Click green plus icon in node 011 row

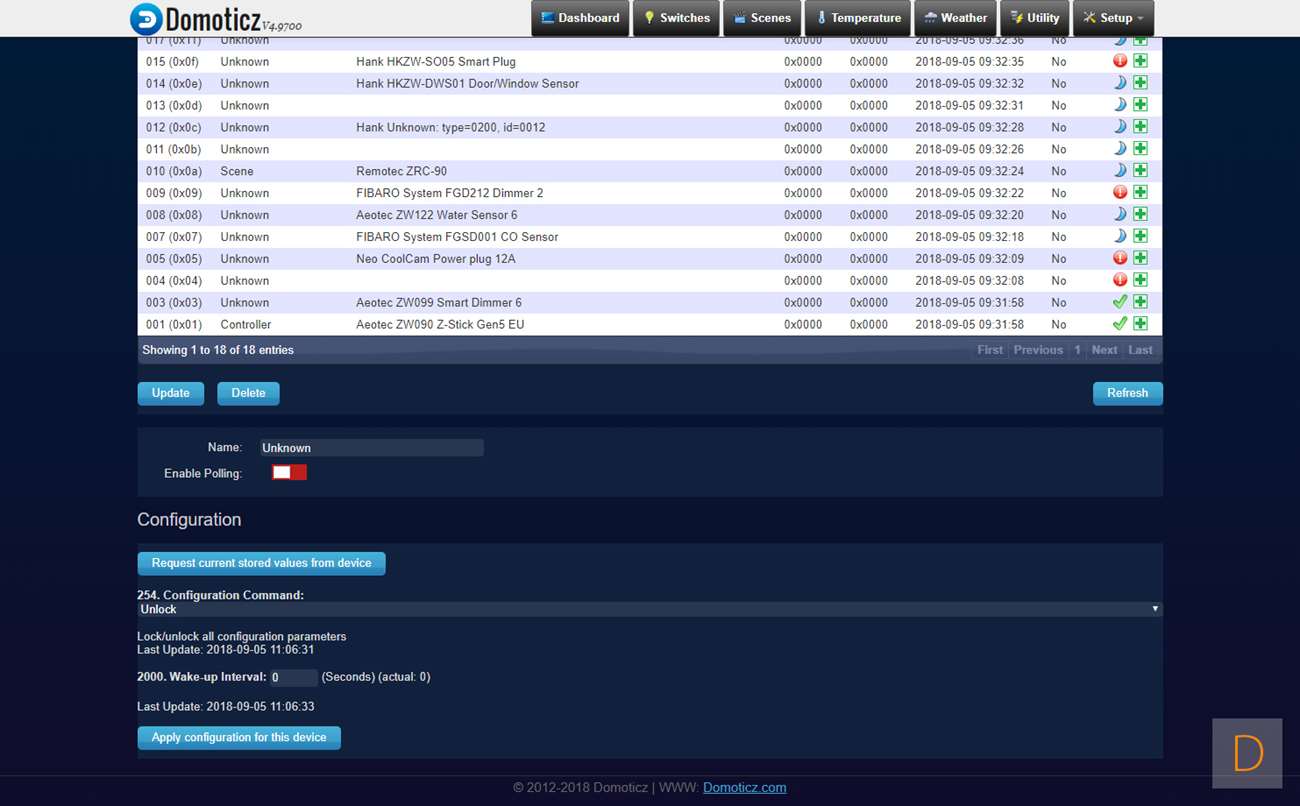(1140, 149)
